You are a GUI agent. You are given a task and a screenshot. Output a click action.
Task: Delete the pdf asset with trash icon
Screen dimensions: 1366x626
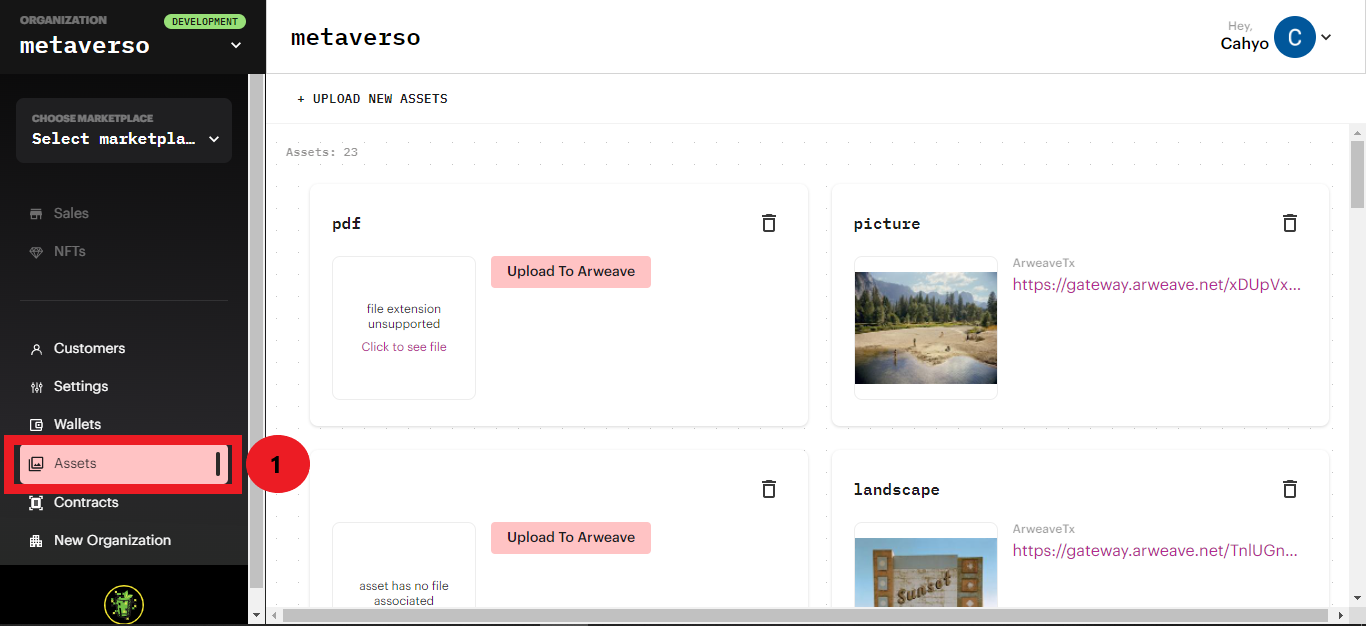pyautogui.click(x=768, y=223)
